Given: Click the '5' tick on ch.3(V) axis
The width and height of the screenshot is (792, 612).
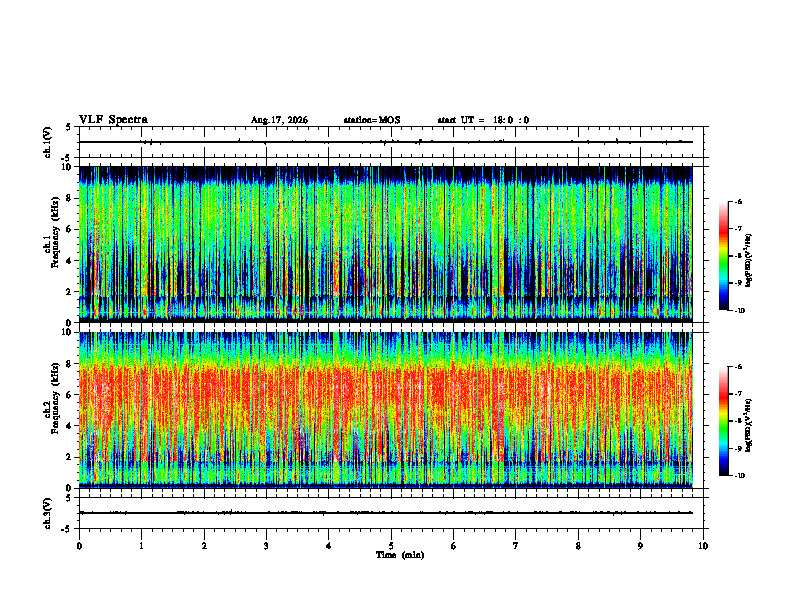Looking at the screenshot, I should (x=68, y=498).
